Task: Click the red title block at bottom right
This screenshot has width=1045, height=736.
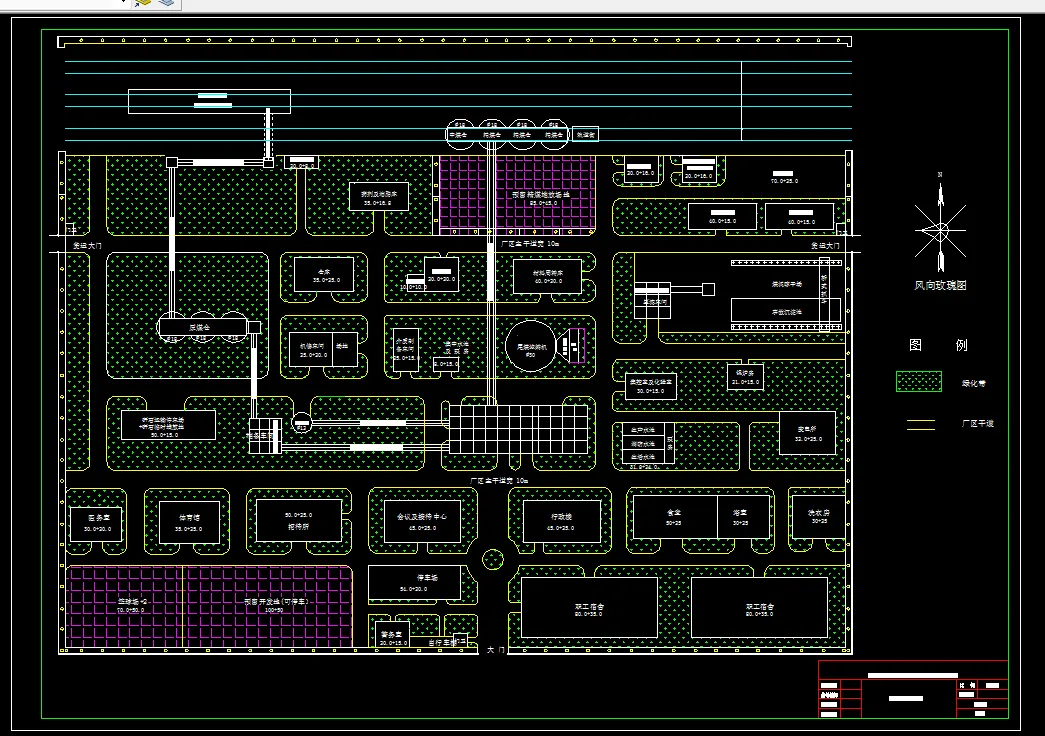Action: coord(913,689)
